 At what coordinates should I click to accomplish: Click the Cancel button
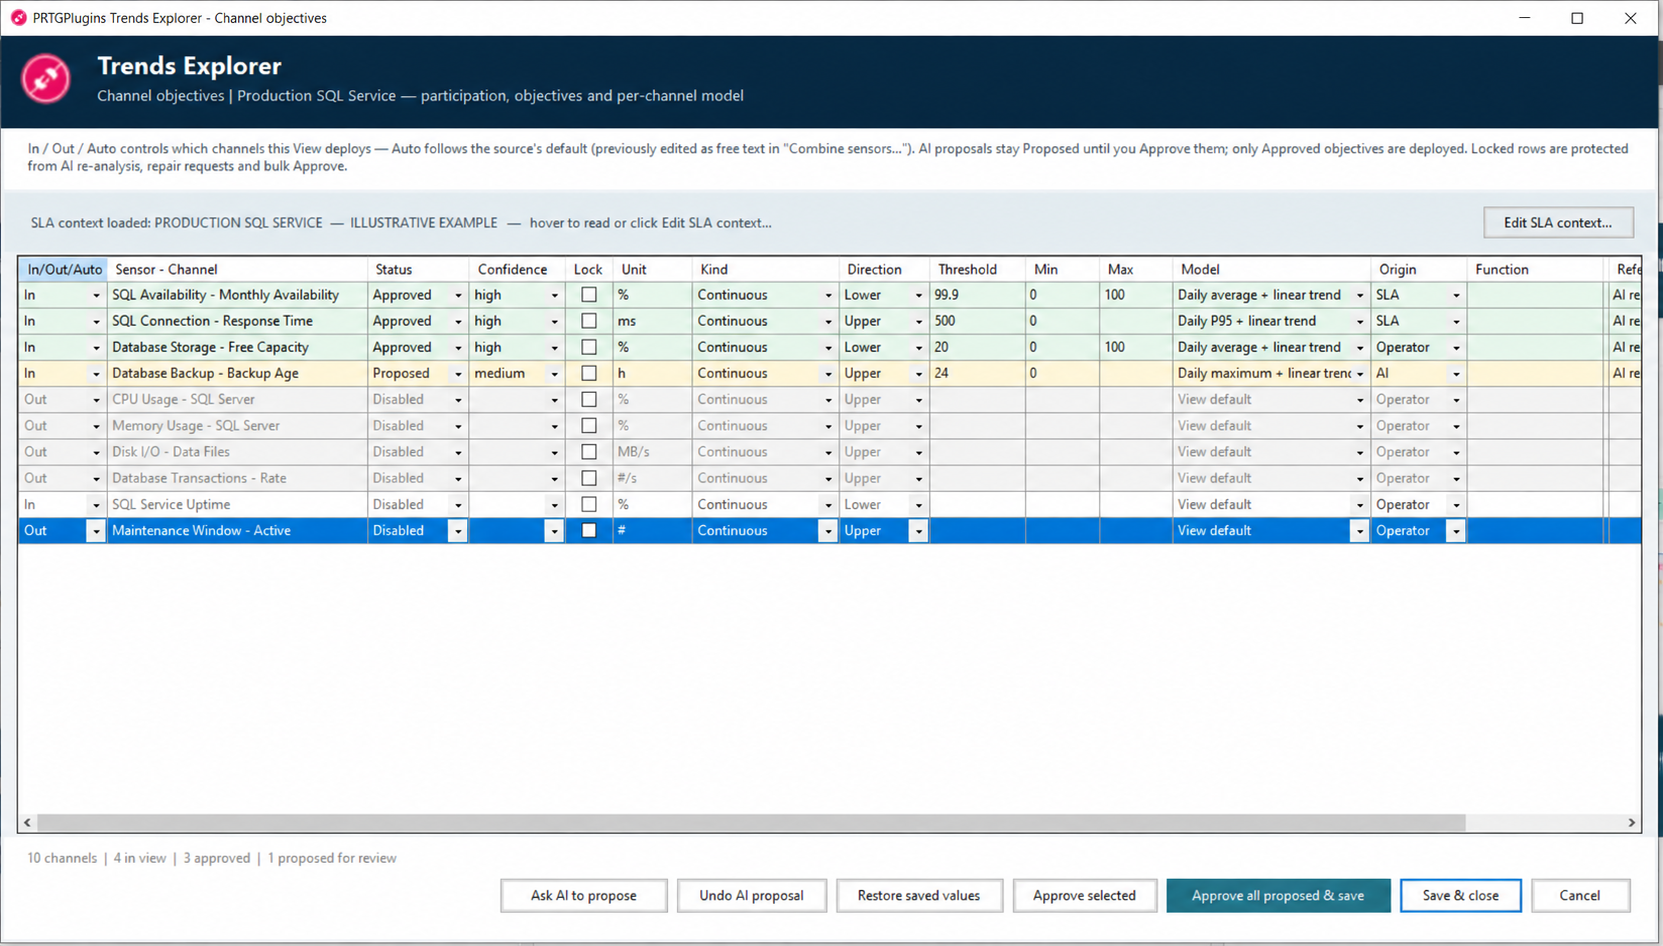1580,895
